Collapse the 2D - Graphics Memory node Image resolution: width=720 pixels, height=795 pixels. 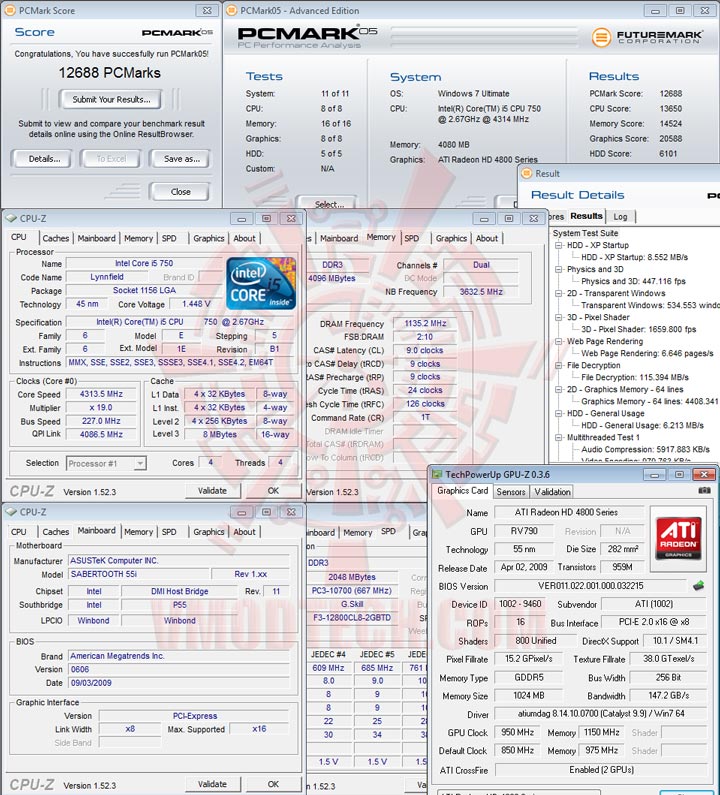(558, 389)
